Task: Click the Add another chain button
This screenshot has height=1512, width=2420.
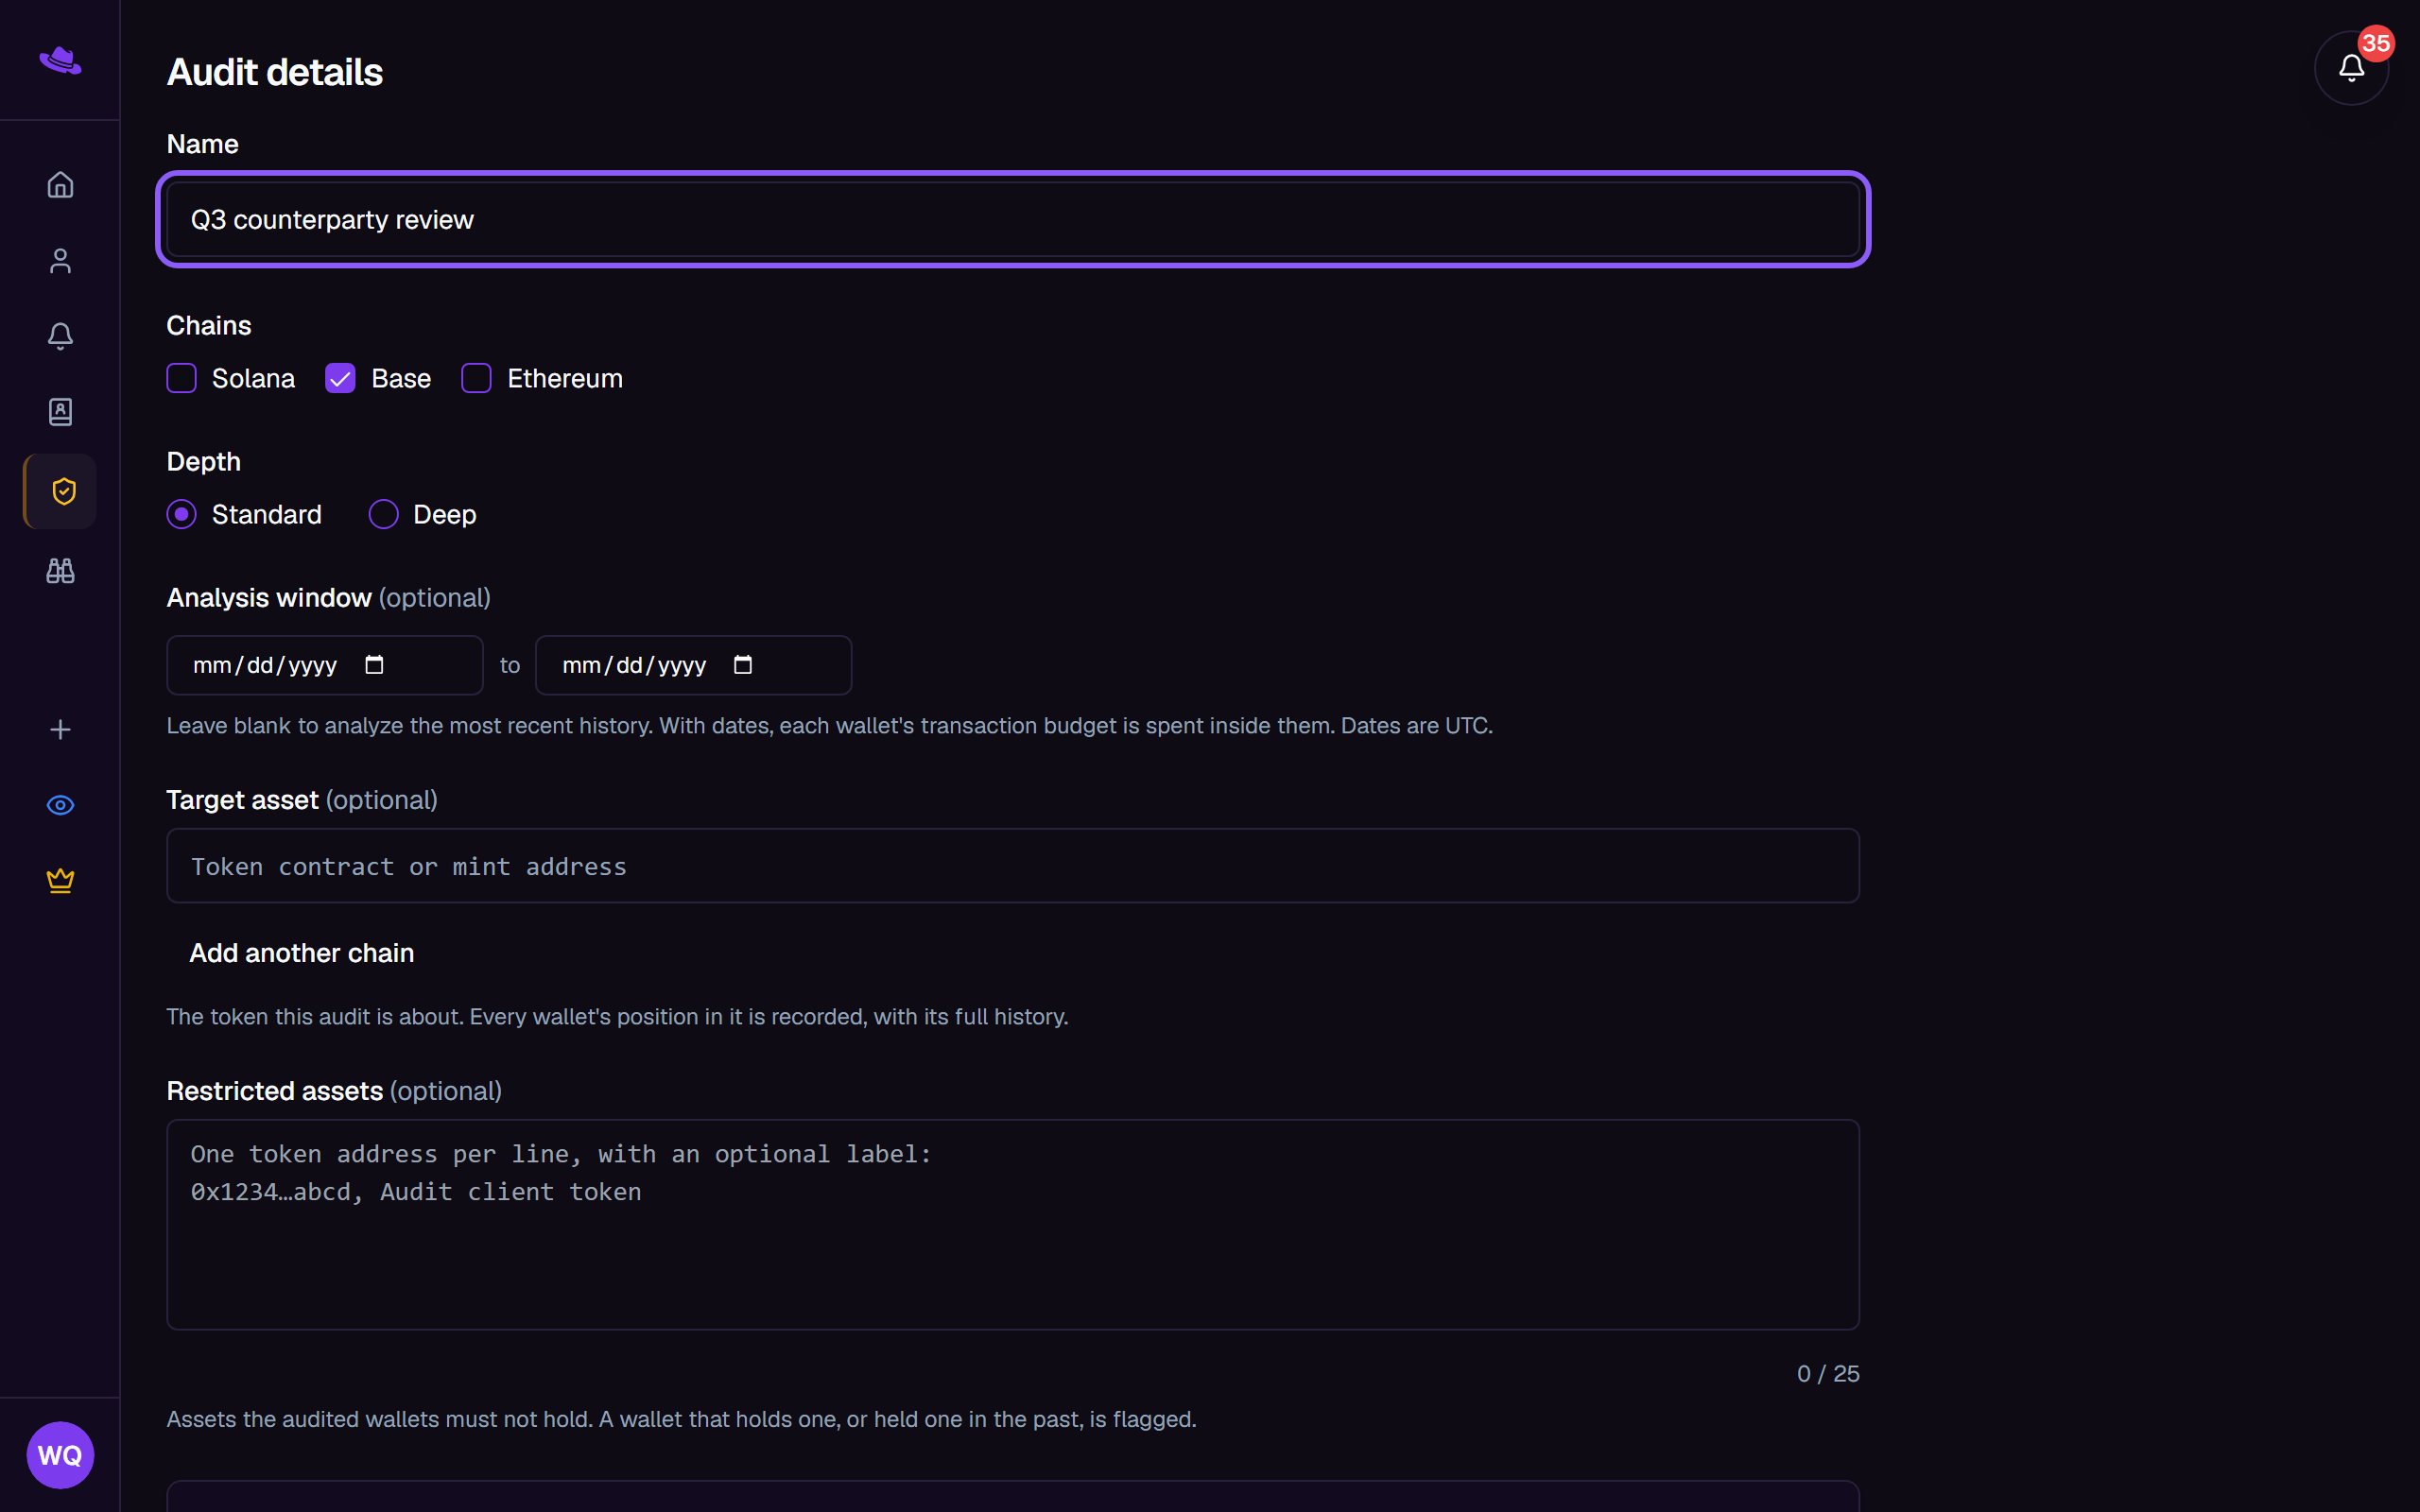Action: [302, 953]
